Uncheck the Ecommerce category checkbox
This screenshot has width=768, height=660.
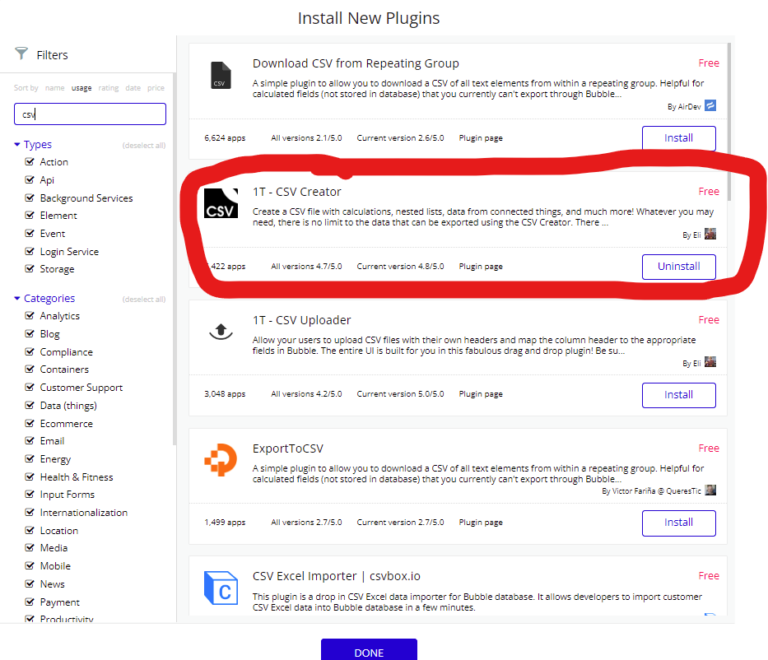30,423
